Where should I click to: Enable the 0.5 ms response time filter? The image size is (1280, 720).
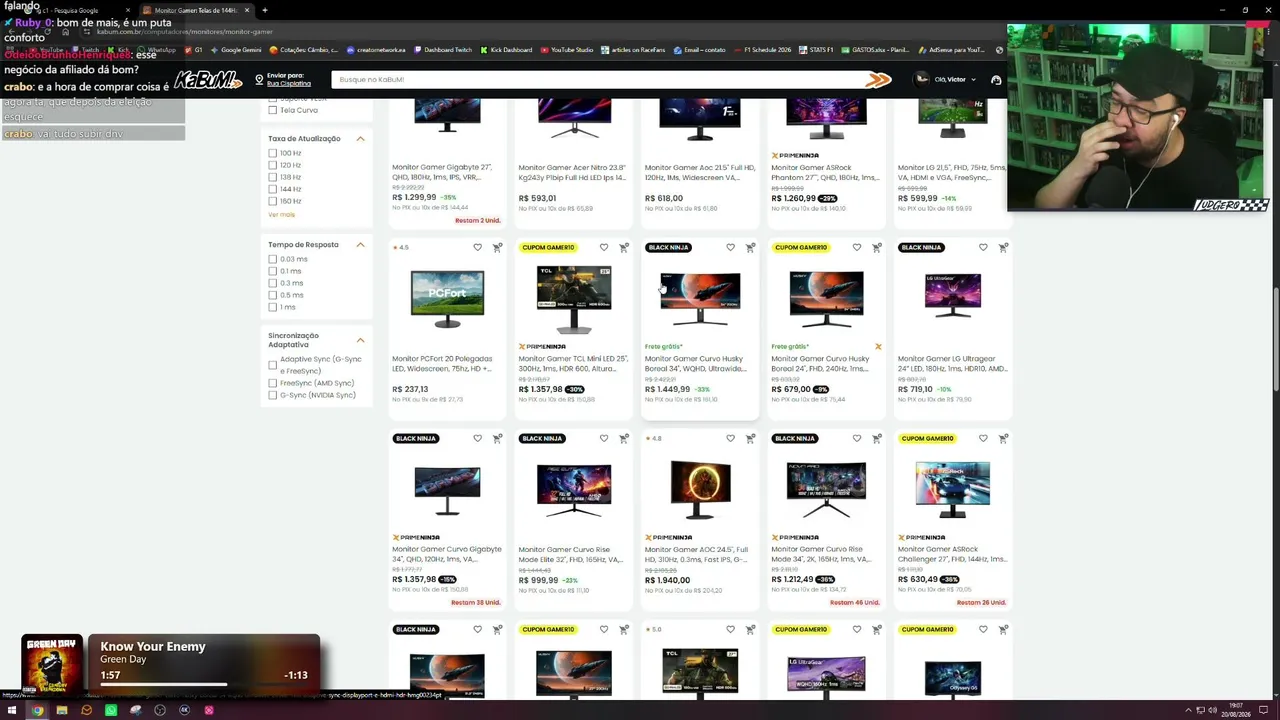point(272,295)
